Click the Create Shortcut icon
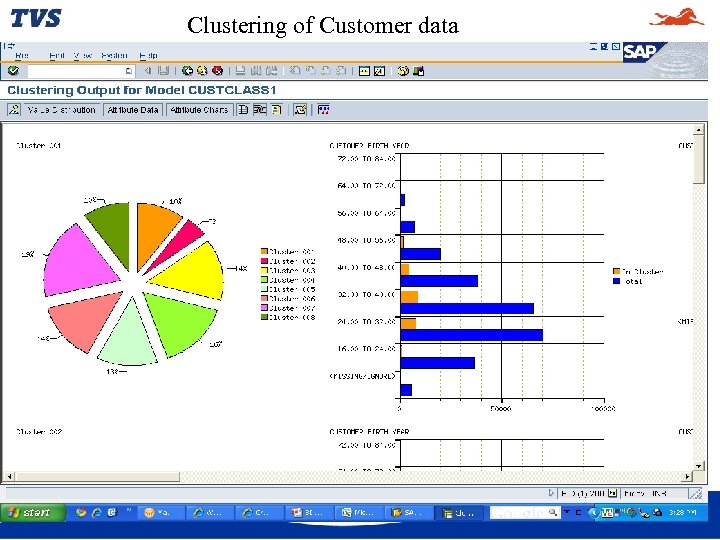This screenshot has width=720, height=540. tap(379, 71)
